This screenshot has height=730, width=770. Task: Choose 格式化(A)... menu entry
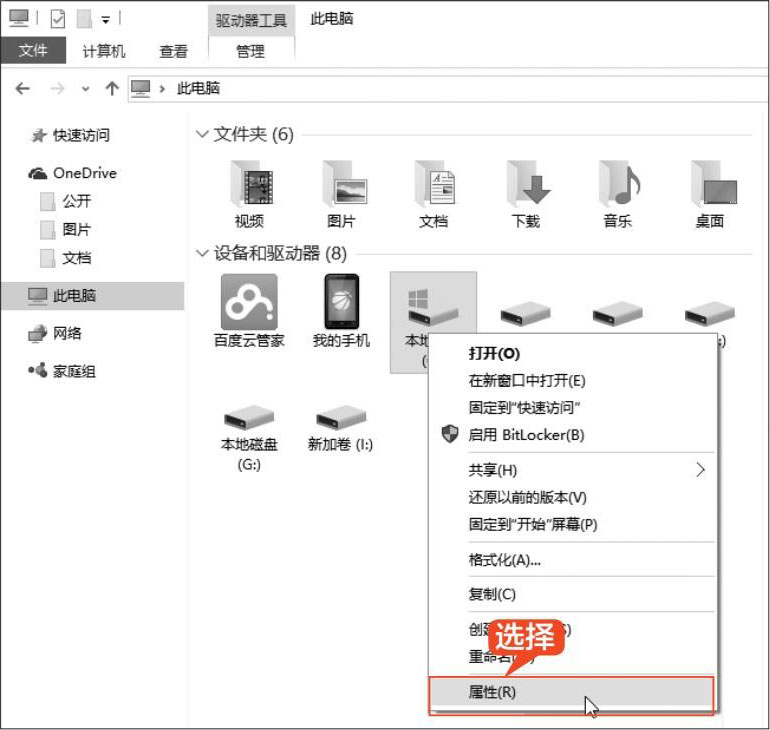(571, 560)
